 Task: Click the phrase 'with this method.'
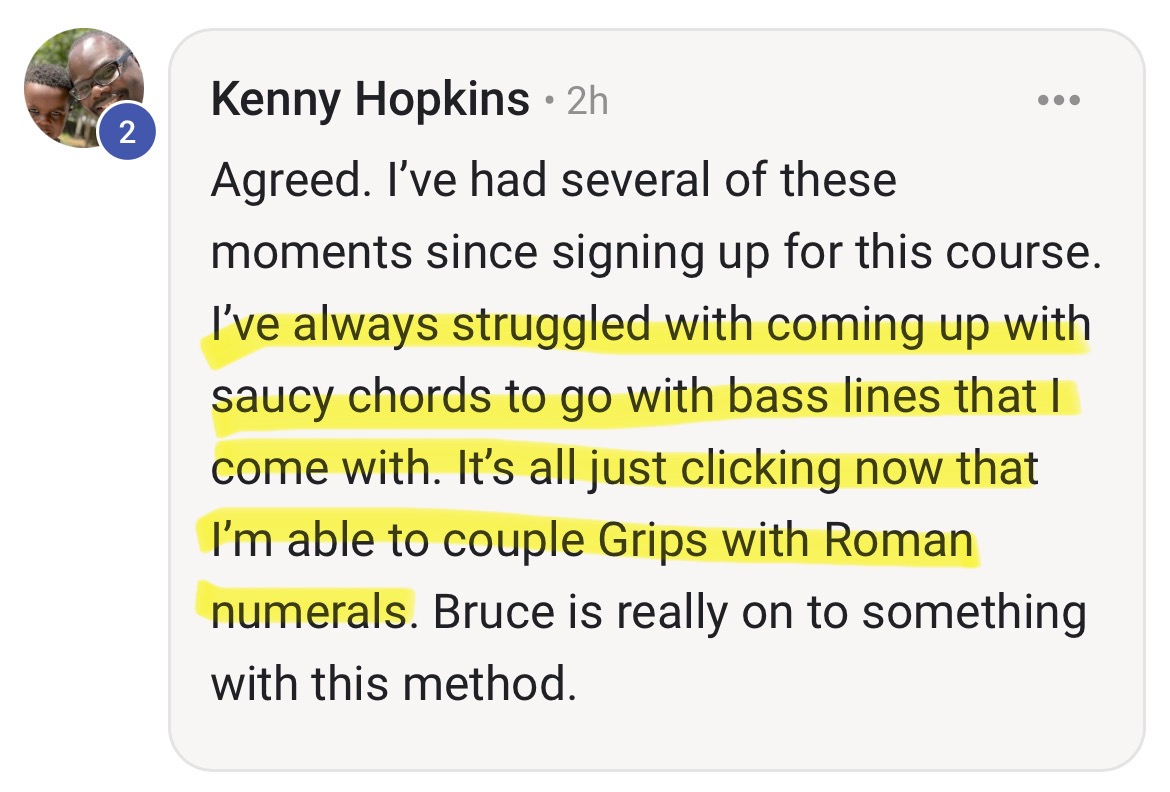(x=394, y=684)
